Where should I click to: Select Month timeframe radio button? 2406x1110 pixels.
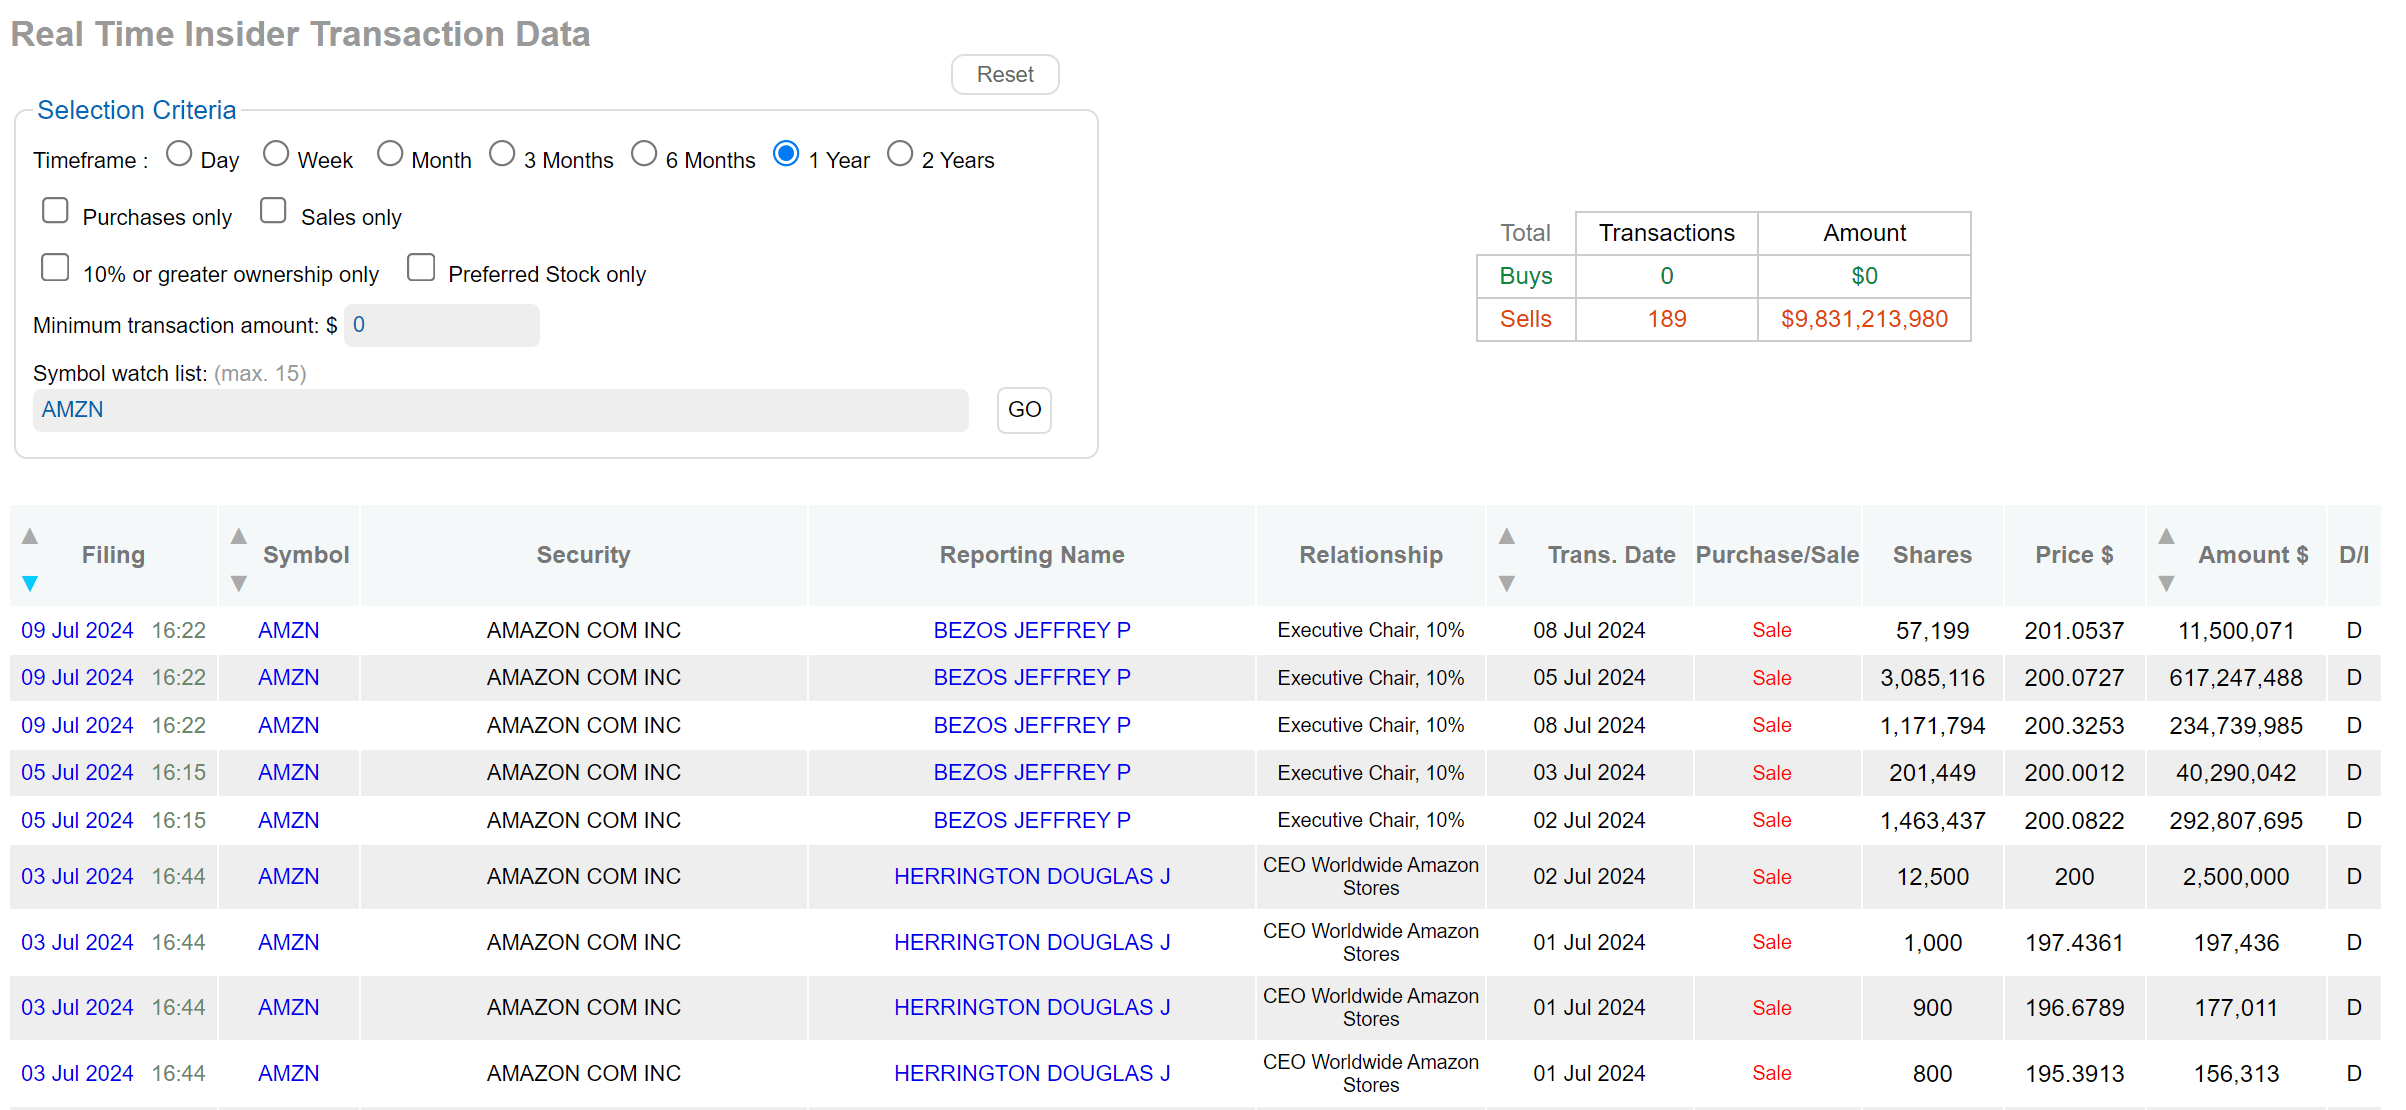pyautogui.click(x=390, y=154)
